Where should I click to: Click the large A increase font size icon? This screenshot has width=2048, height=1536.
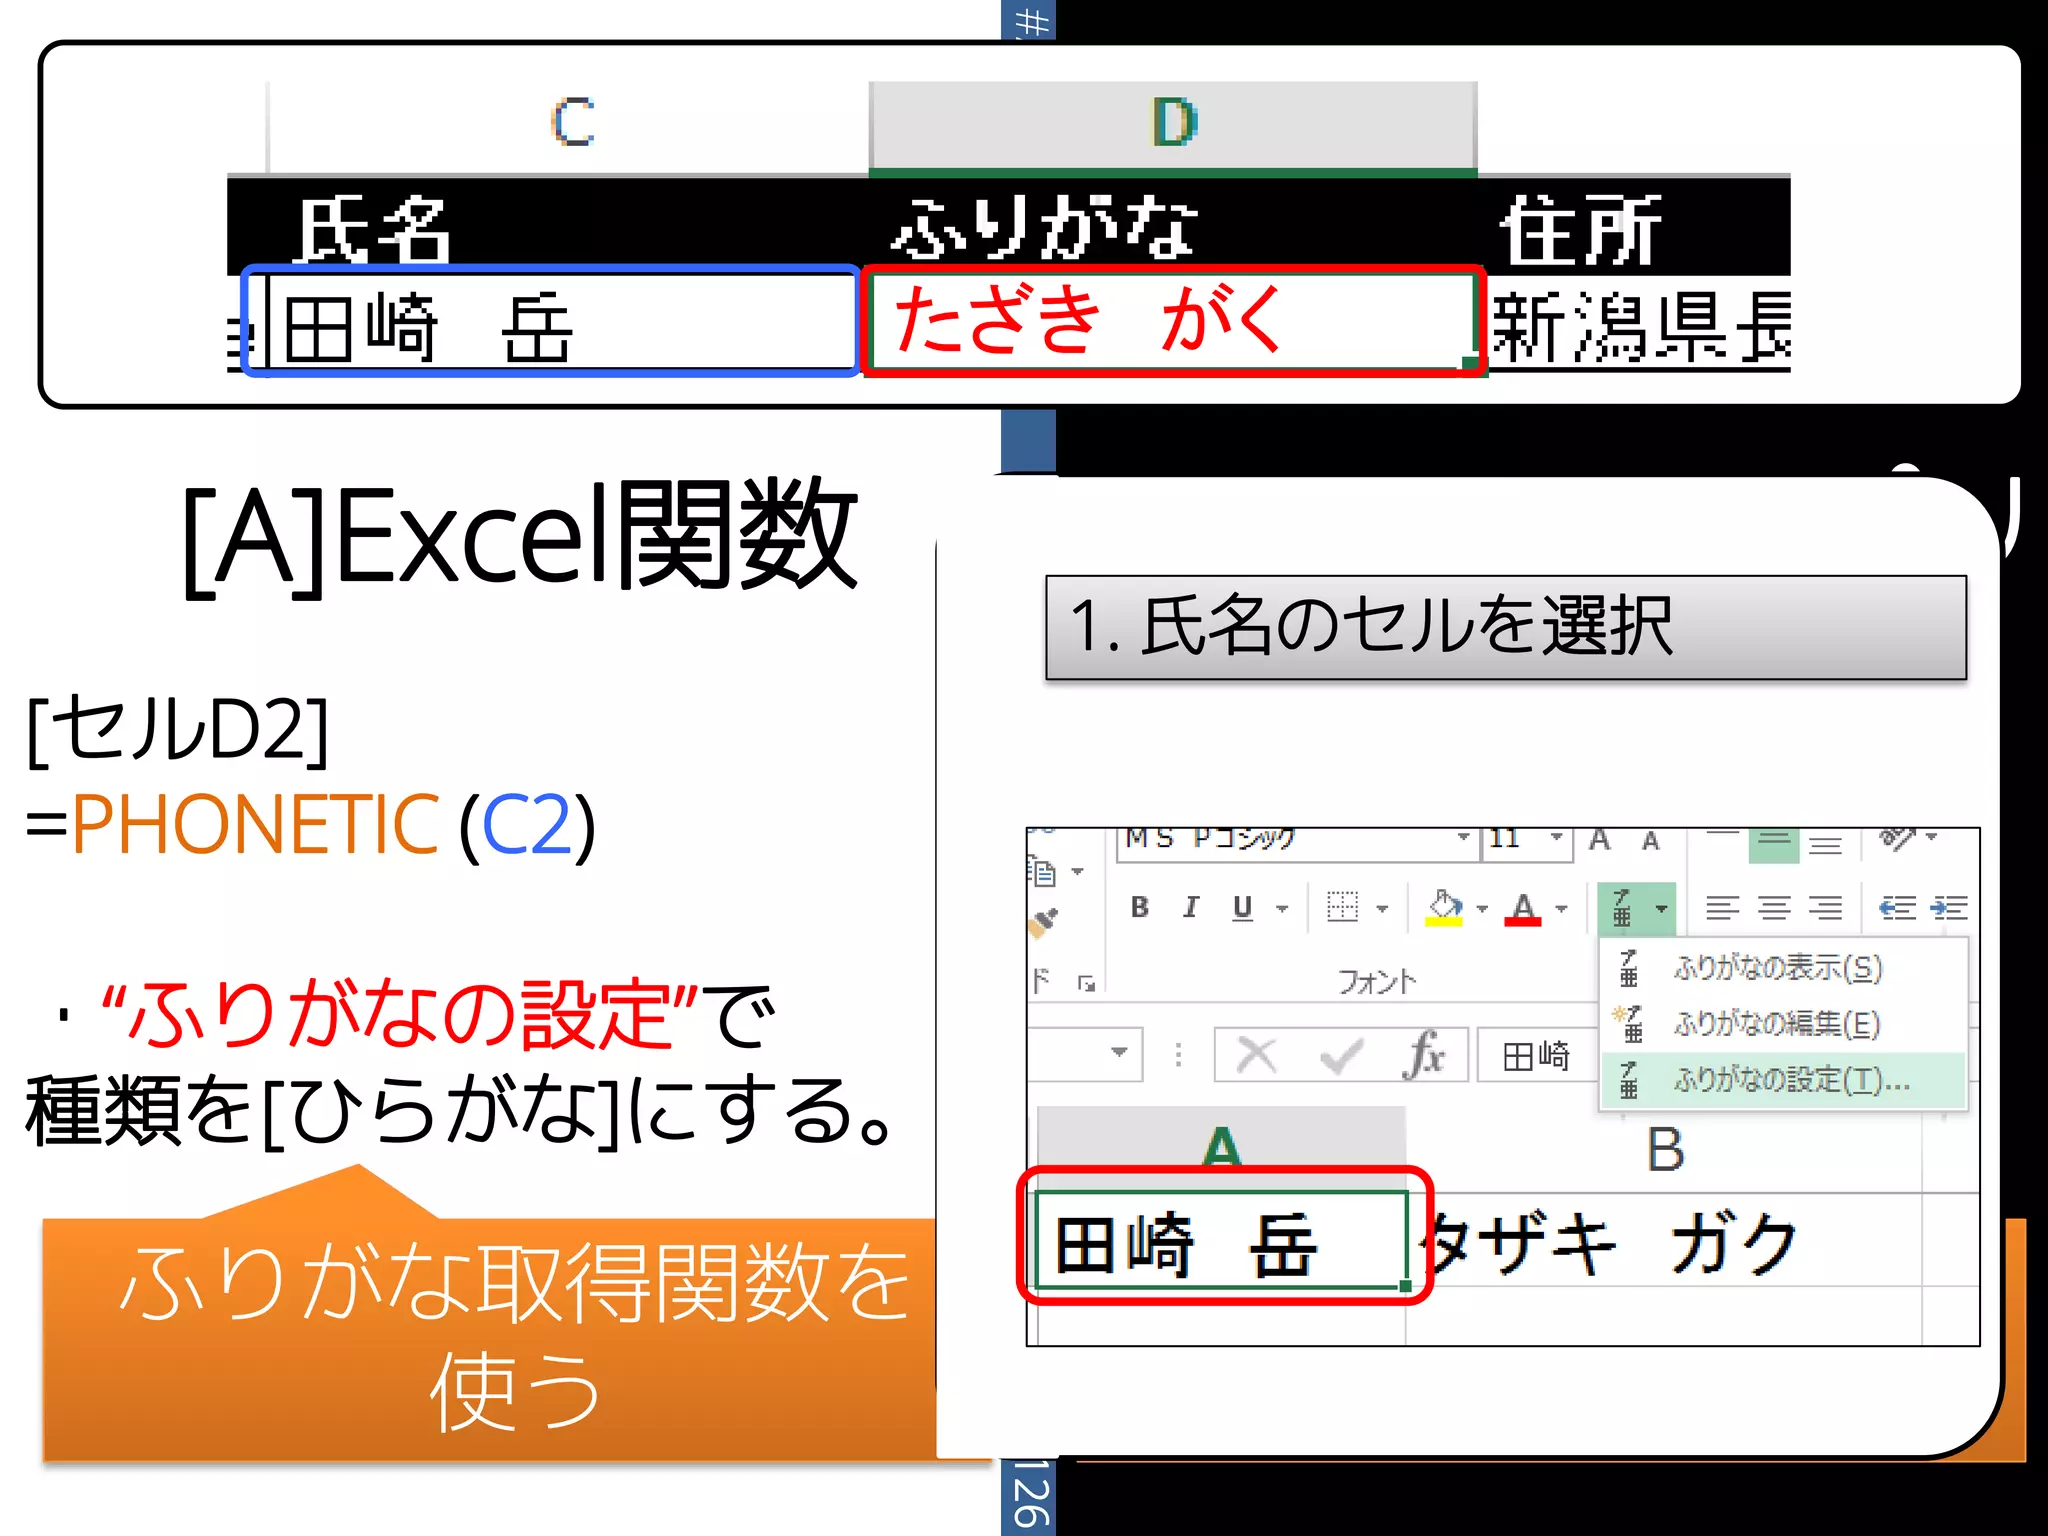point(1600,840)
